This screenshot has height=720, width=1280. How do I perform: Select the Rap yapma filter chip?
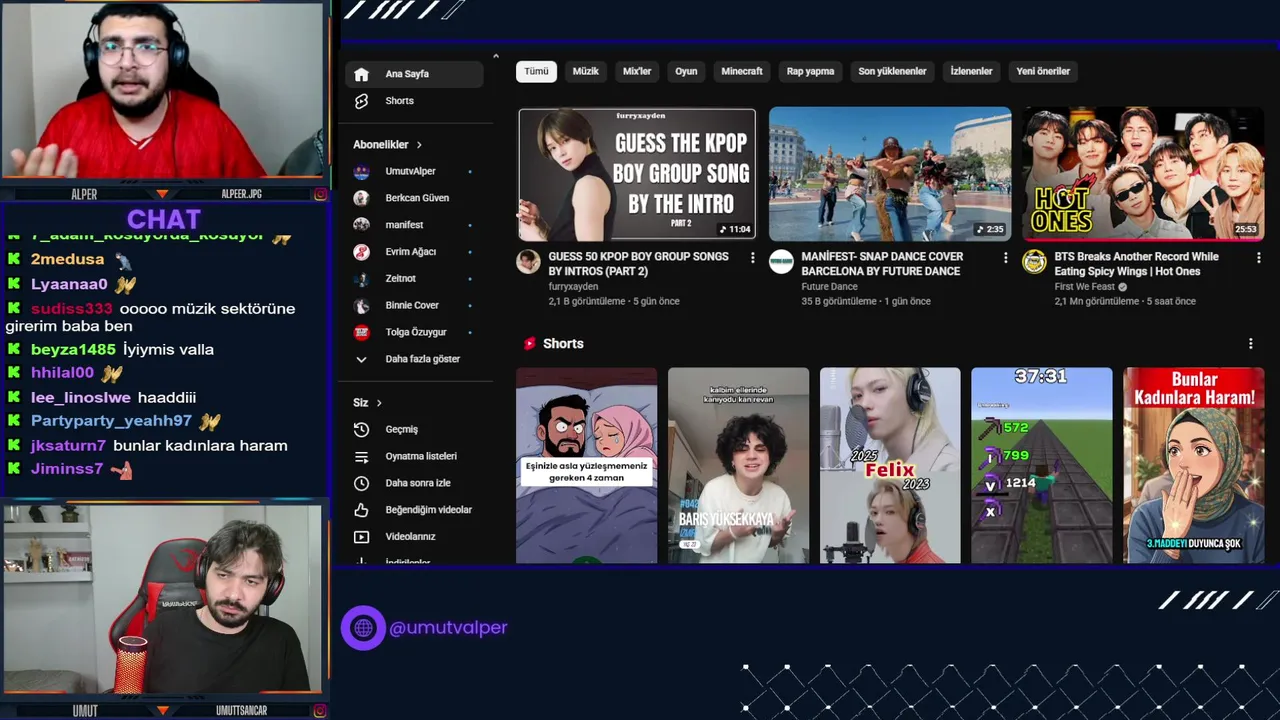point(810,72)
